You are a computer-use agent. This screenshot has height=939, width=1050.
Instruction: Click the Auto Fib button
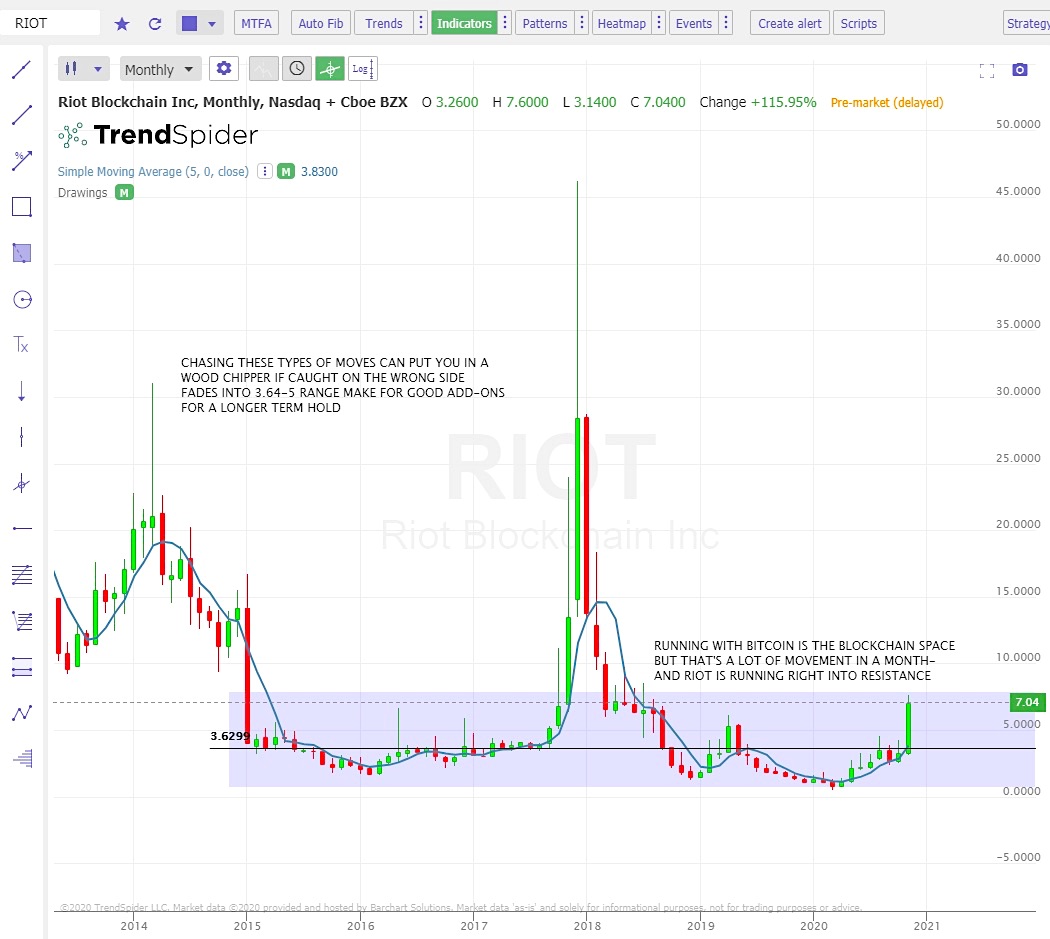[x=321, y=23]
